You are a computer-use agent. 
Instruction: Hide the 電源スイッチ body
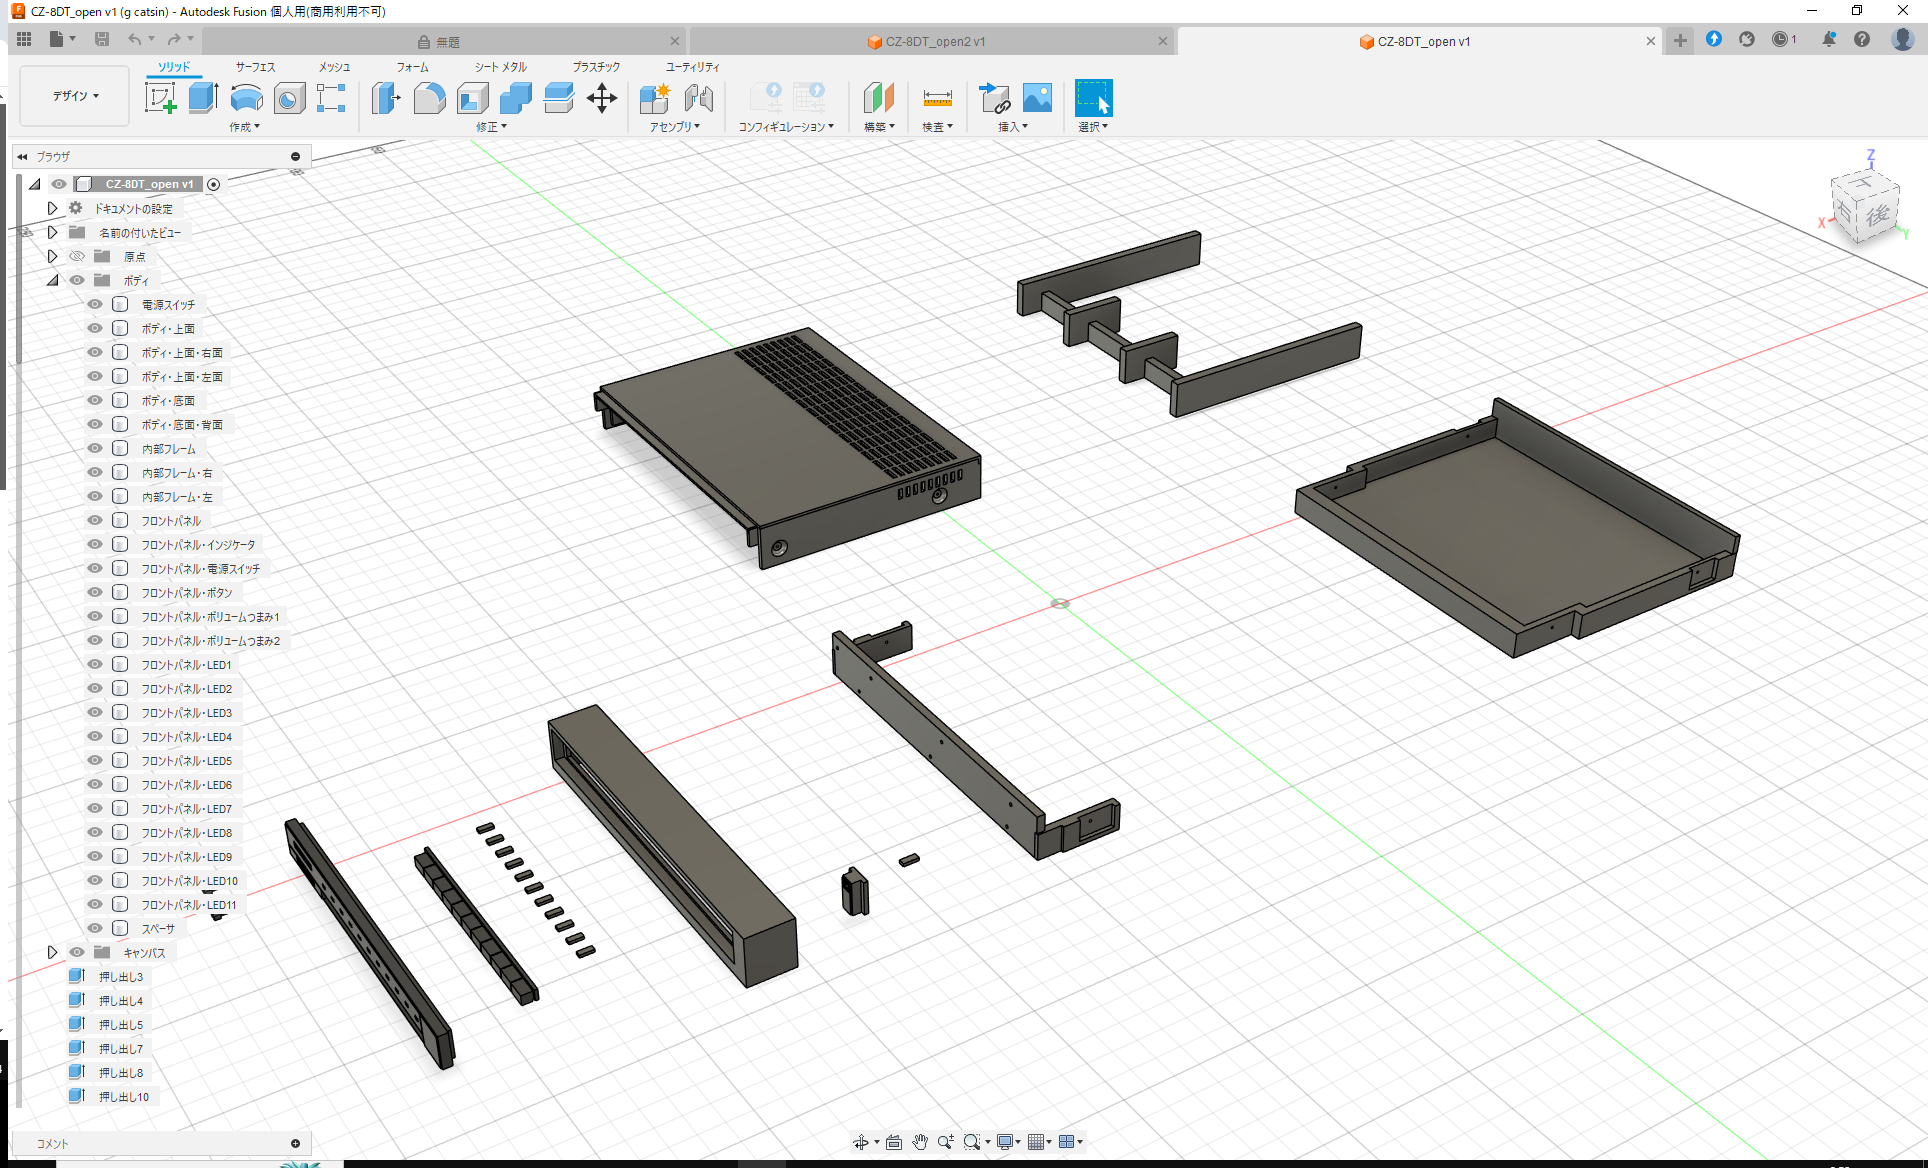[94, 304]
